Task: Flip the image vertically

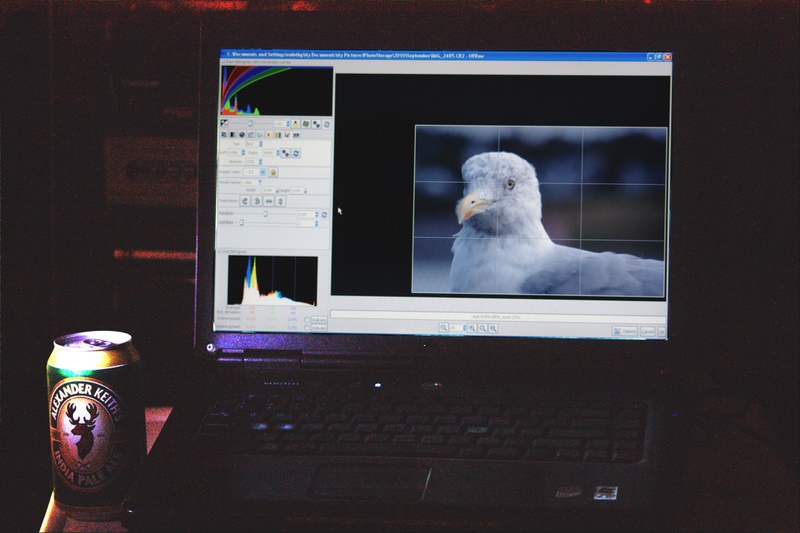Action: point(282,200)
